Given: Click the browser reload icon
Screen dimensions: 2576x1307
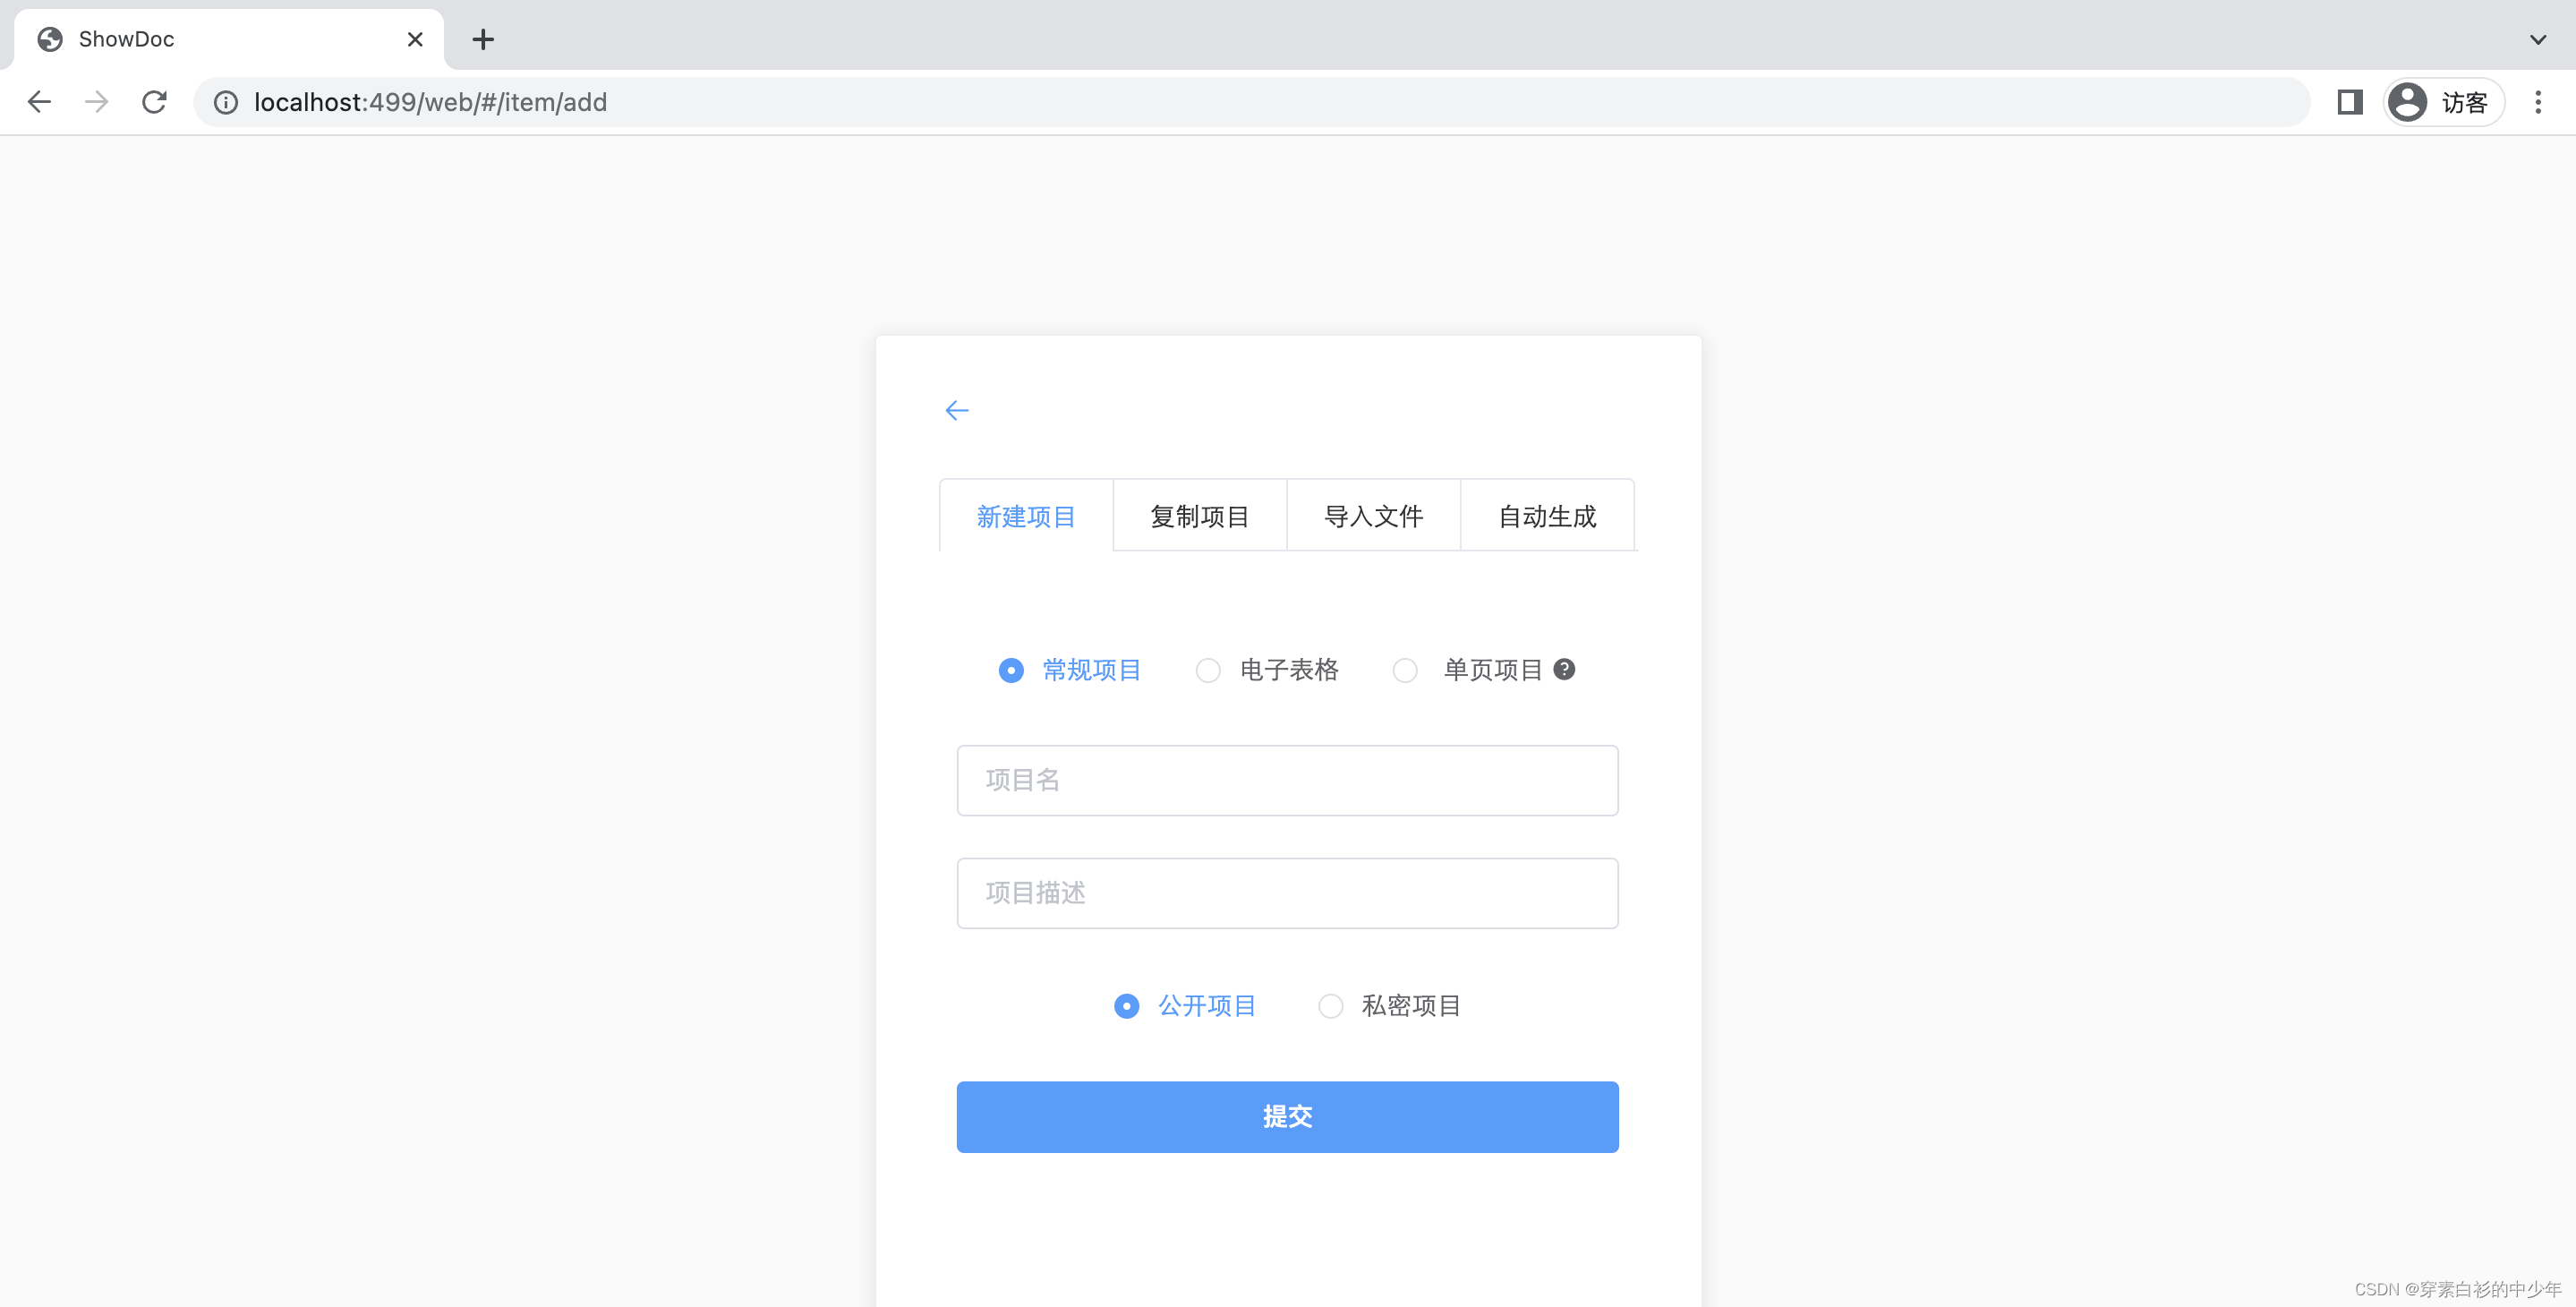Looking at the screenshot, I should click(154, 102).
